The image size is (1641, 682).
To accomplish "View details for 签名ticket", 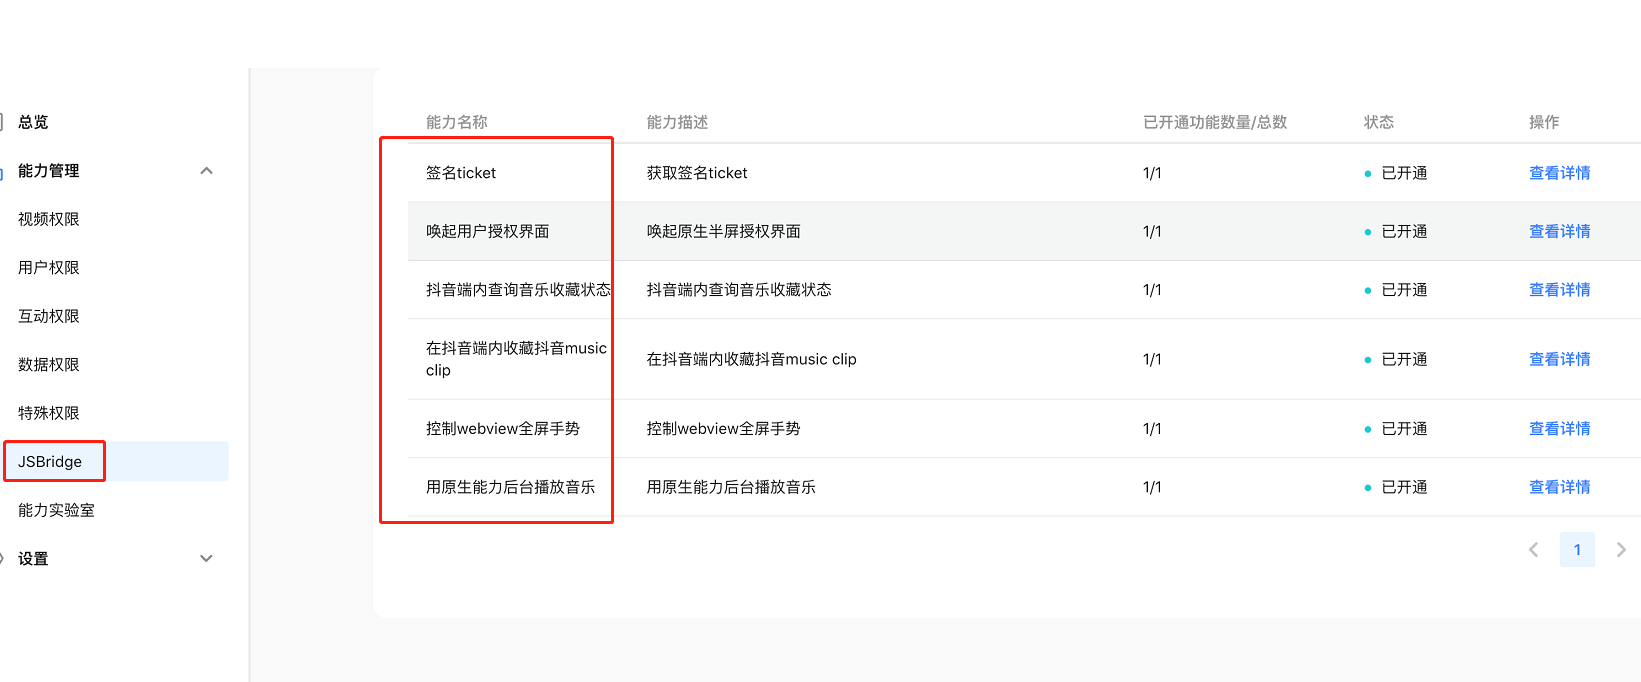I will click(1559, 173).
